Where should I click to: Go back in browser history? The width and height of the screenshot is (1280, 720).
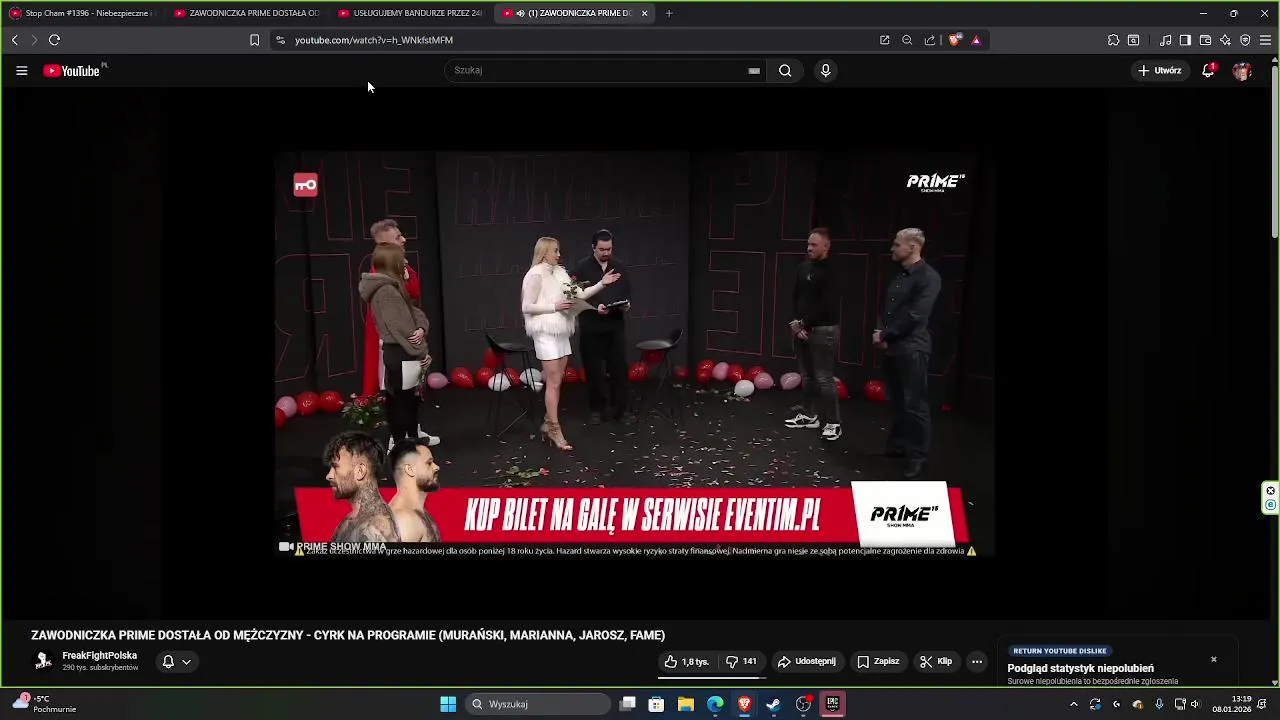tap(14, 40)
